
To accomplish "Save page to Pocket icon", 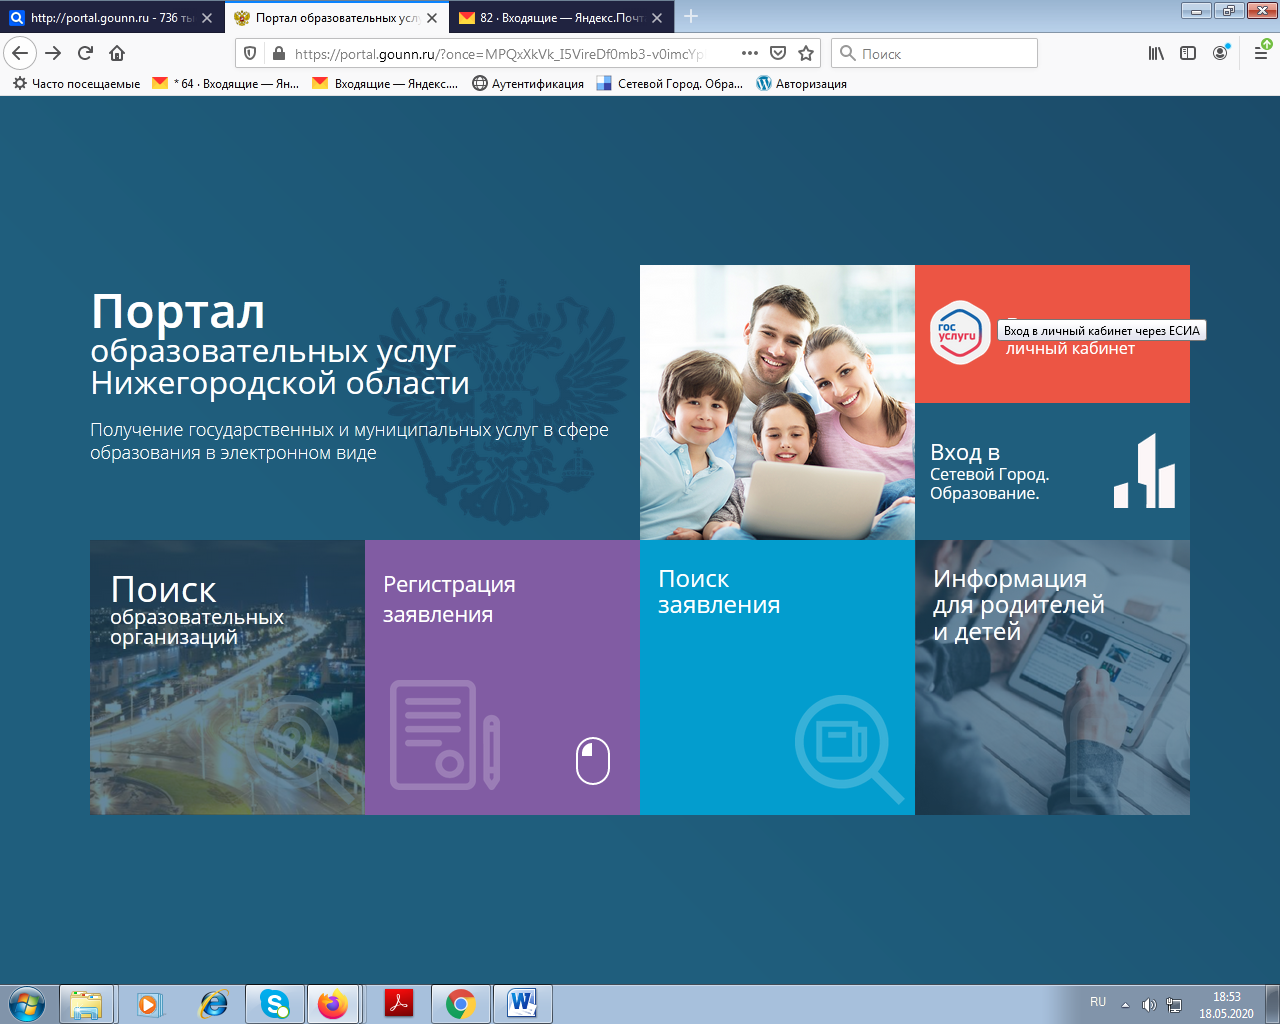I will [778, 53].
